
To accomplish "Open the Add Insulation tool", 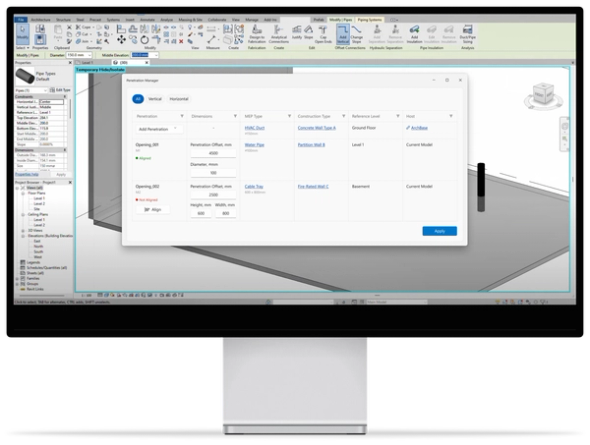I will tap(414, 34).
